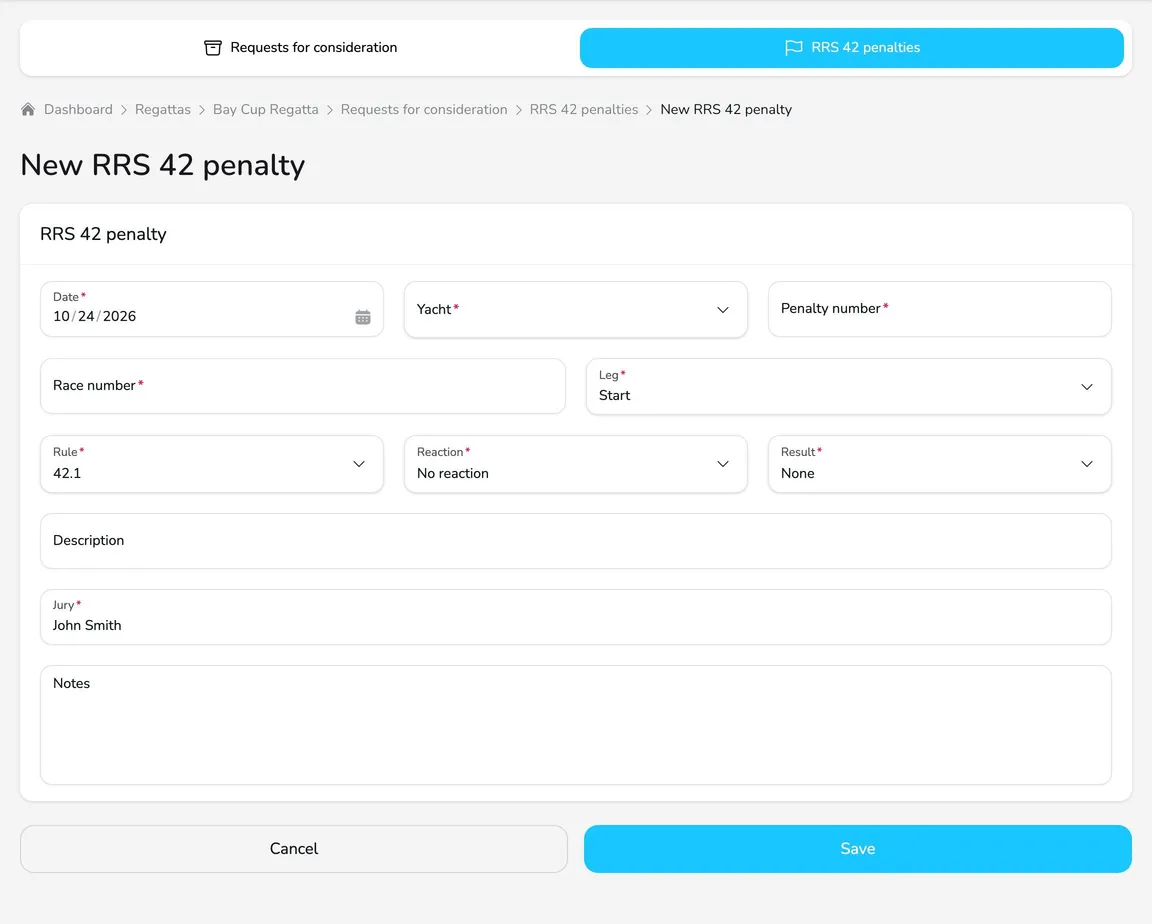The height and width of the screenshot is (924, 1152).
Task: Expand the Leg dropdown showing Start
Action: click(x=849, y=386)
